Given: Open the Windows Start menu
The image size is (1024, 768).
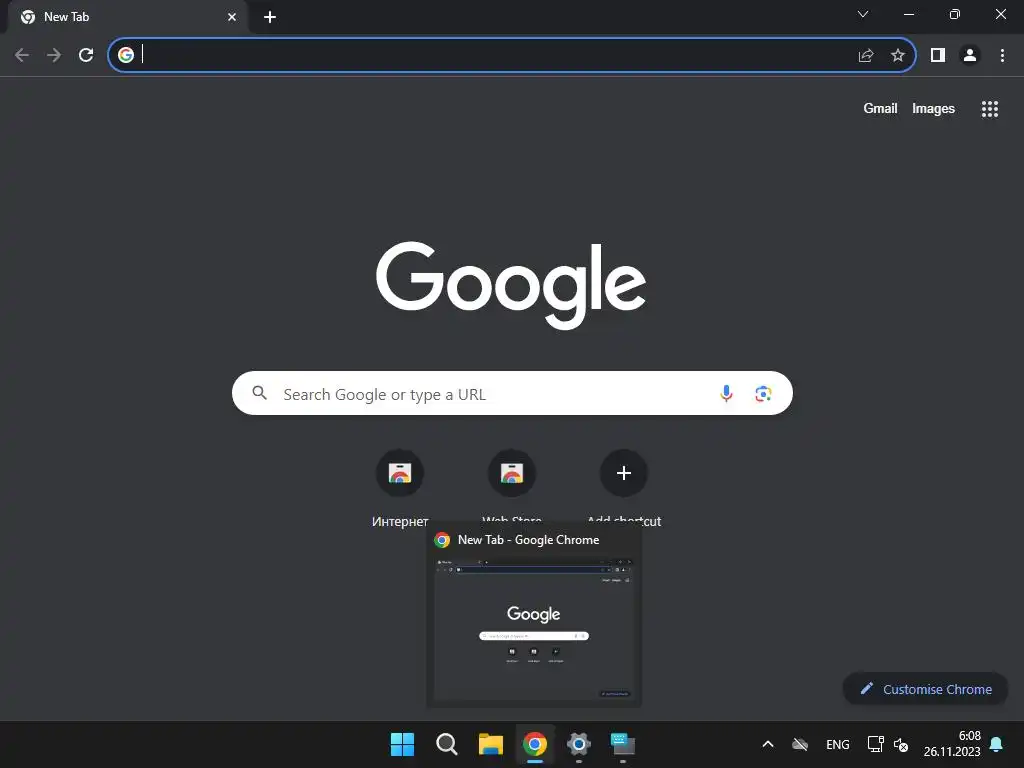Looking at the screenshot, I should 402,744.
